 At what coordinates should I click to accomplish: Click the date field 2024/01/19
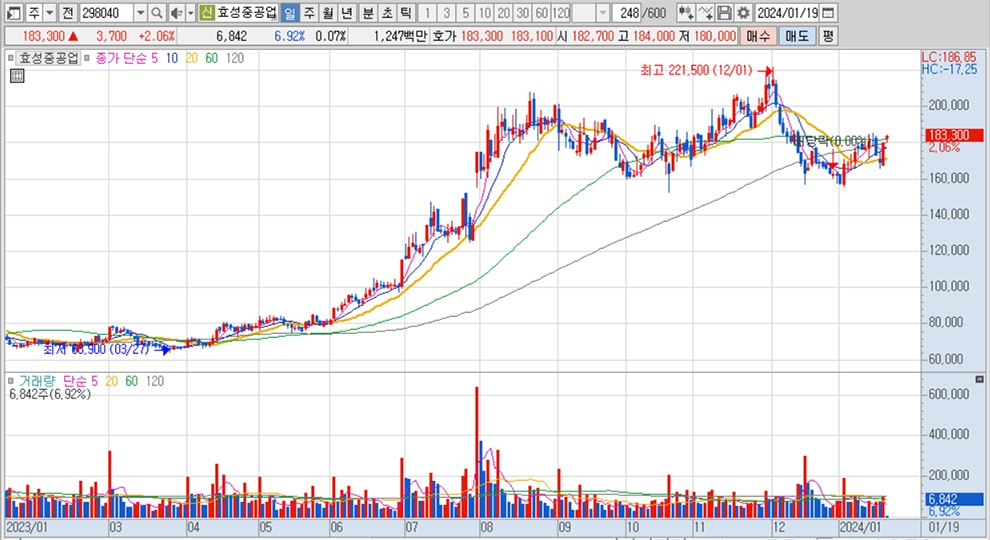[x=787, y=13]
